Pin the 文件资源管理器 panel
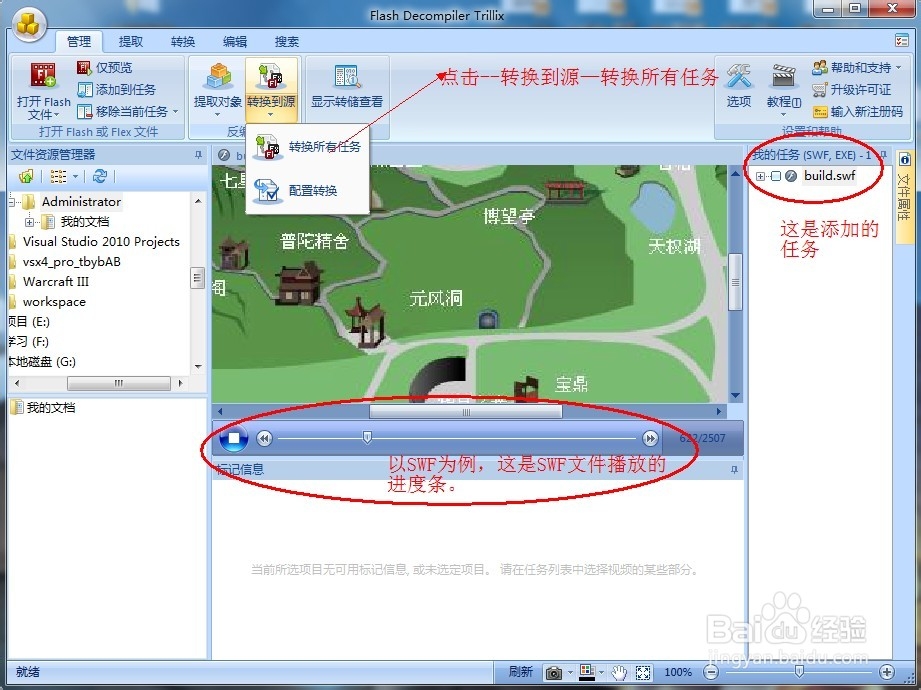Viewport: 921px width, 690px height. point(199,155)
